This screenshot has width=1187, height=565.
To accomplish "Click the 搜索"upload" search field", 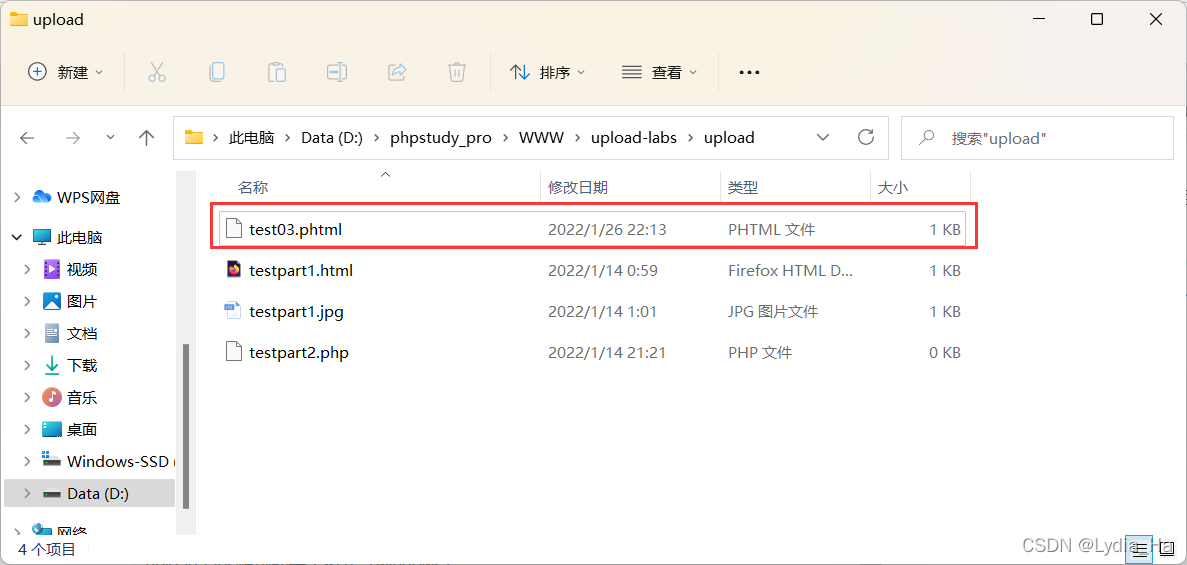I will [x=1037, y=138].
